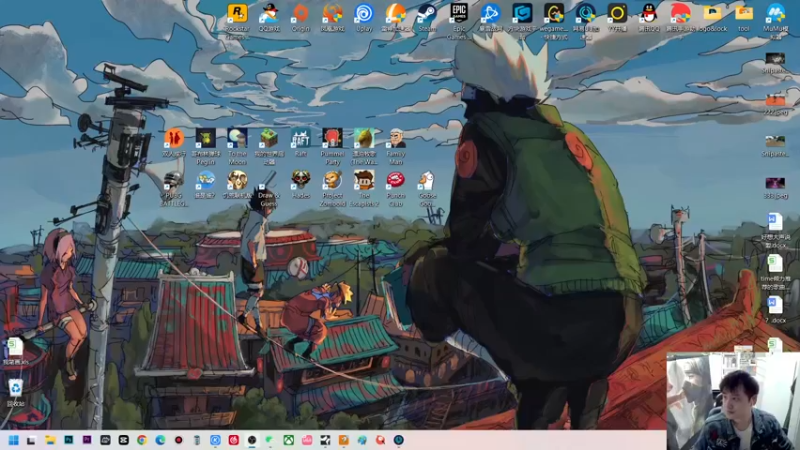The width and height of the screenshot is (800, 450).
Task: Open File Explorer from taskbar
Action: [x=50, y=440]
